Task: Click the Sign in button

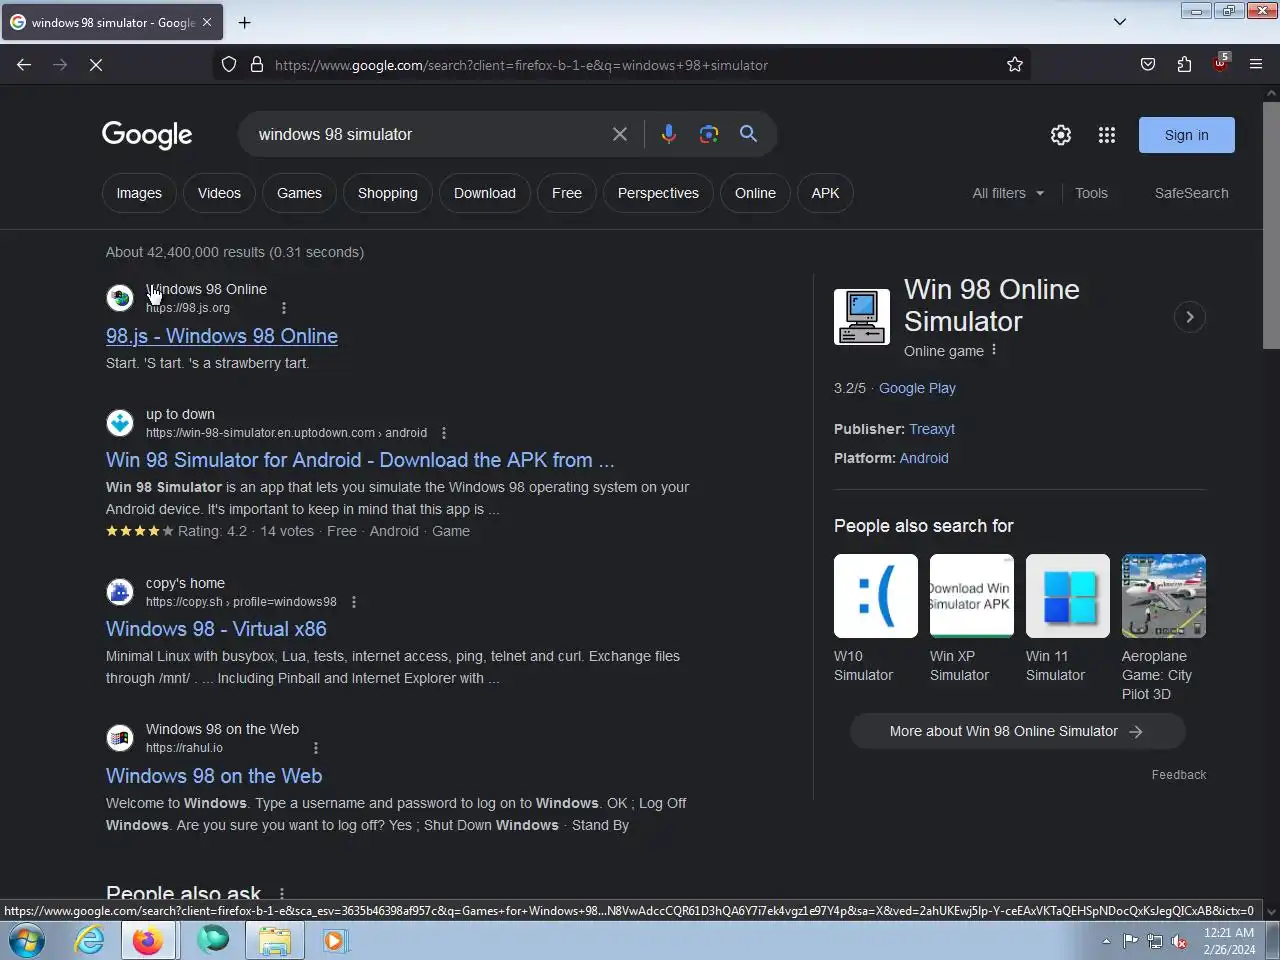Action: point(1187,135)
